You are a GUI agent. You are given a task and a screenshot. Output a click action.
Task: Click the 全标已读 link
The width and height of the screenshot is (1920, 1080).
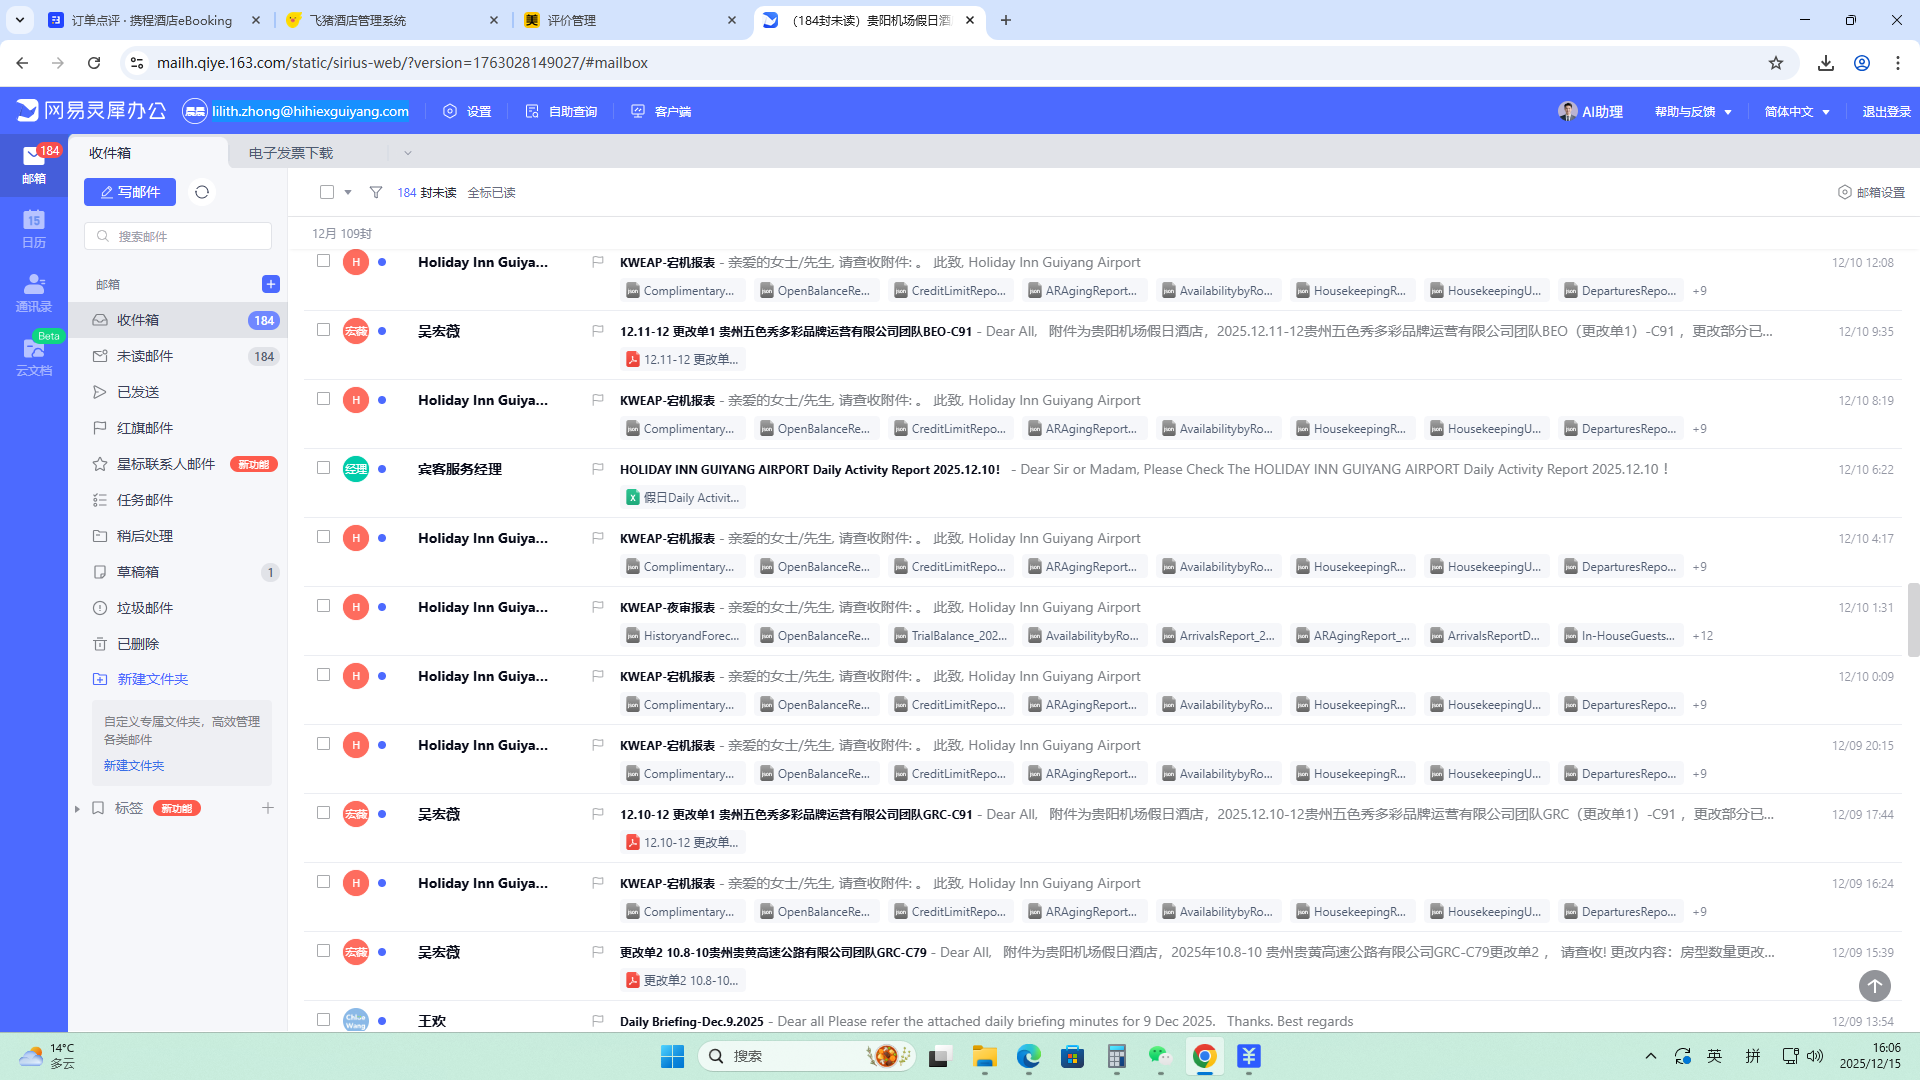[491, 192]
